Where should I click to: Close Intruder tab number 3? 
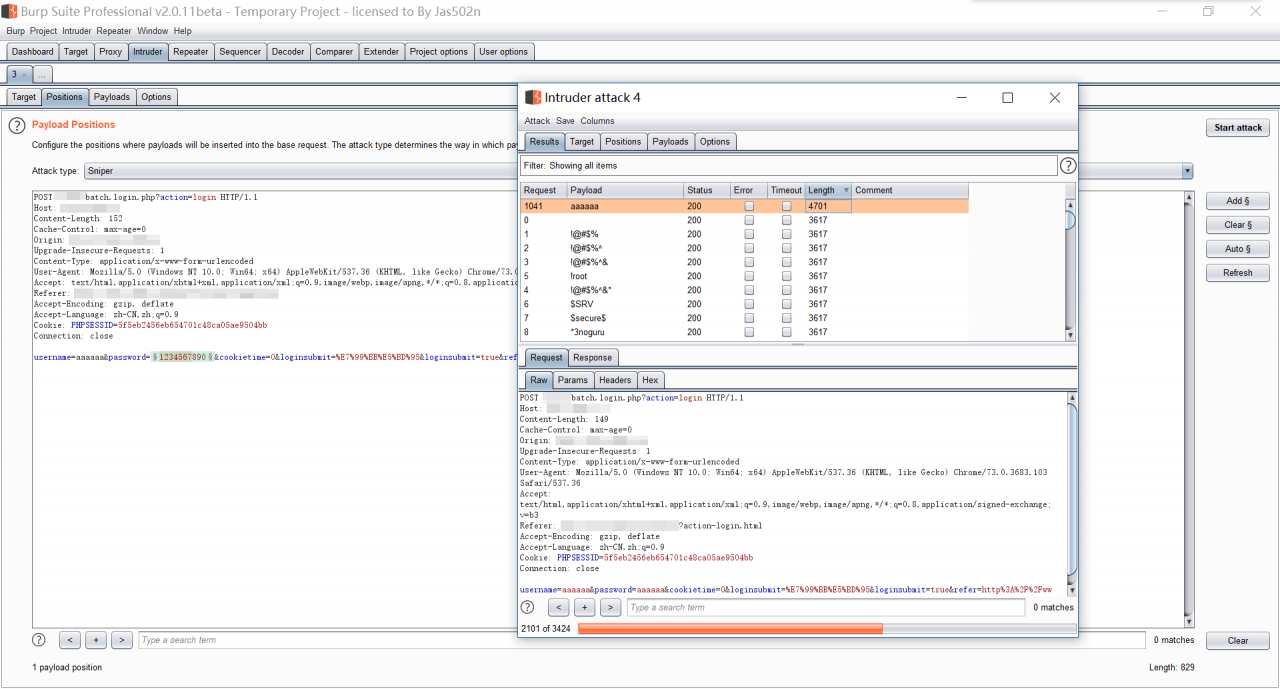point(24,75)
